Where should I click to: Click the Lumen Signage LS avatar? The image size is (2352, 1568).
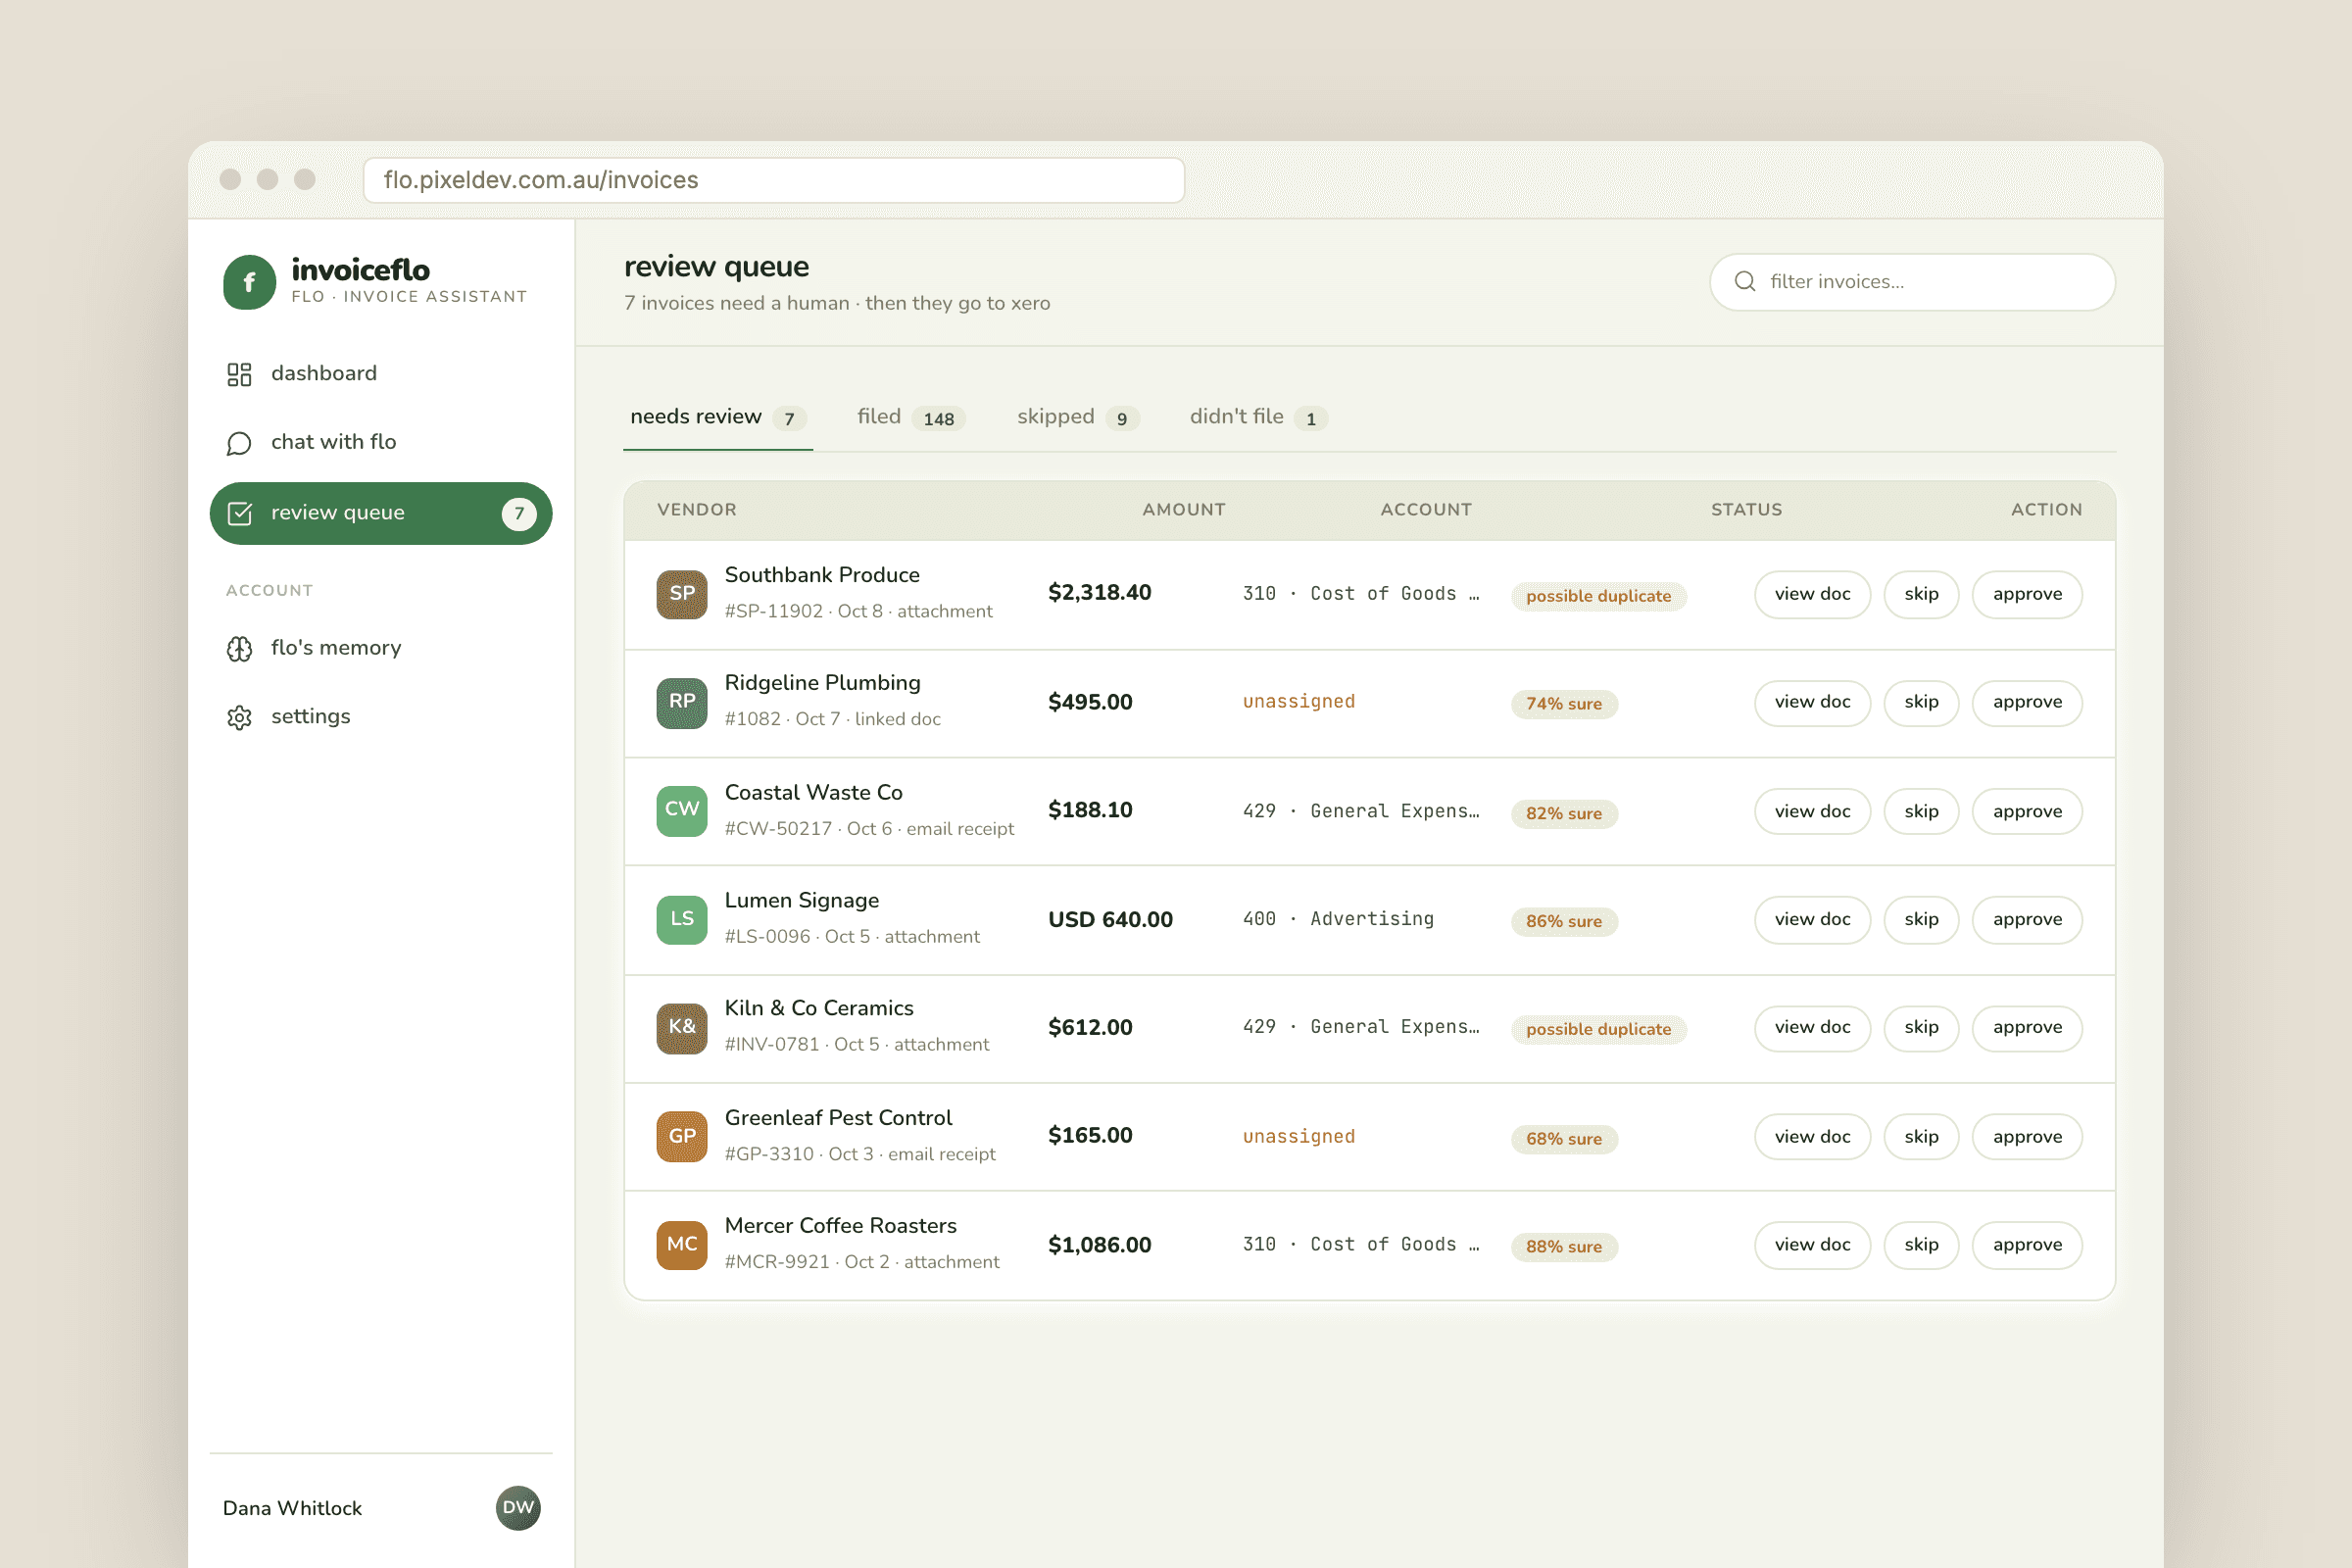point(682,919)
